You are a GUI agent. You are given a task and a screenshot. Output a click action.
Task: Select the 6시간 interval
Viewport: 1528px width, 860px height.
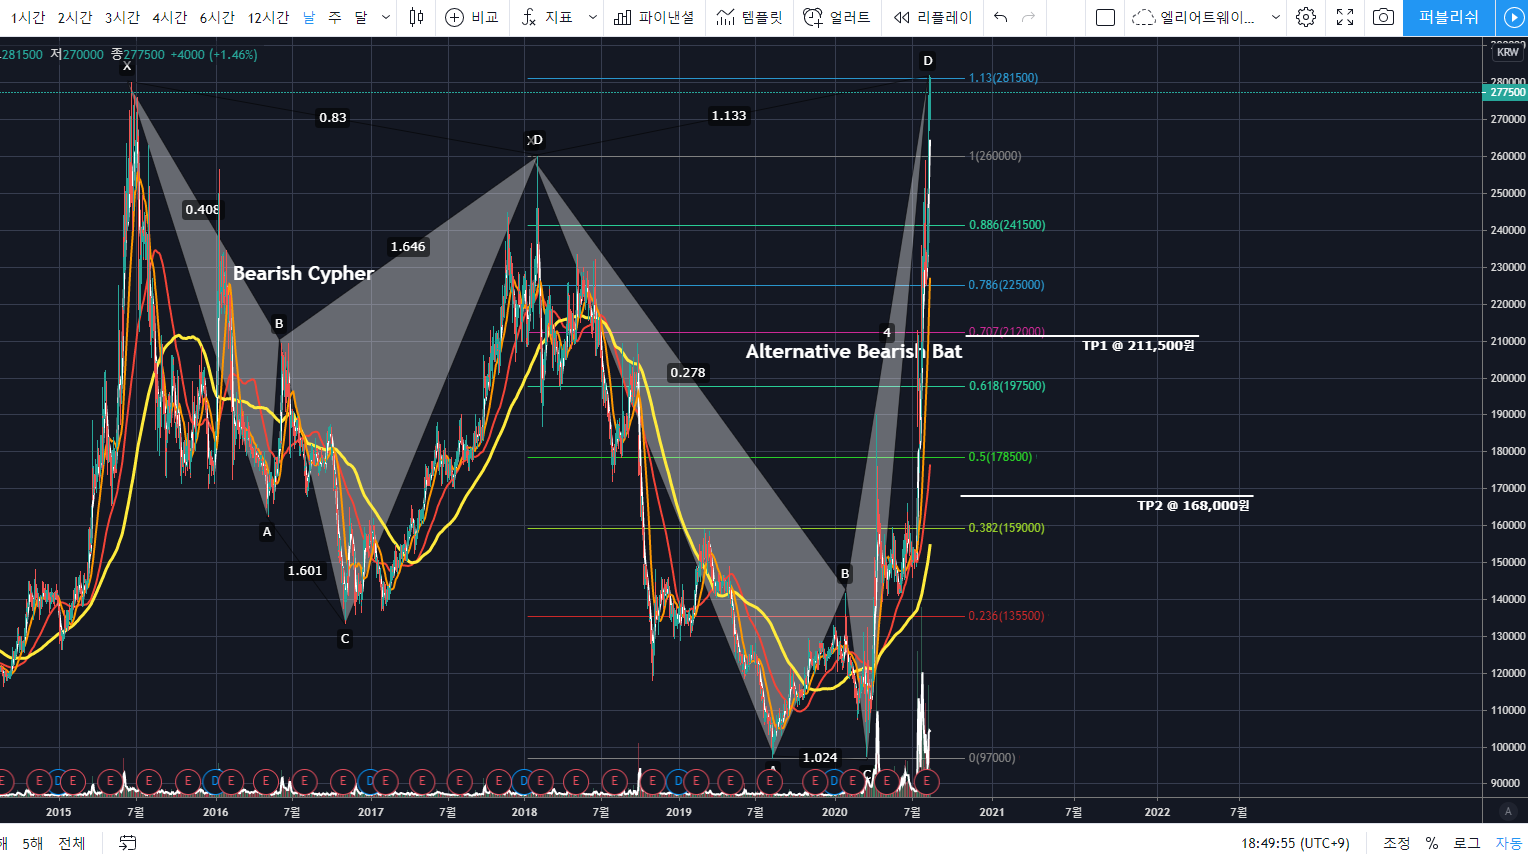tap(217, 17)
